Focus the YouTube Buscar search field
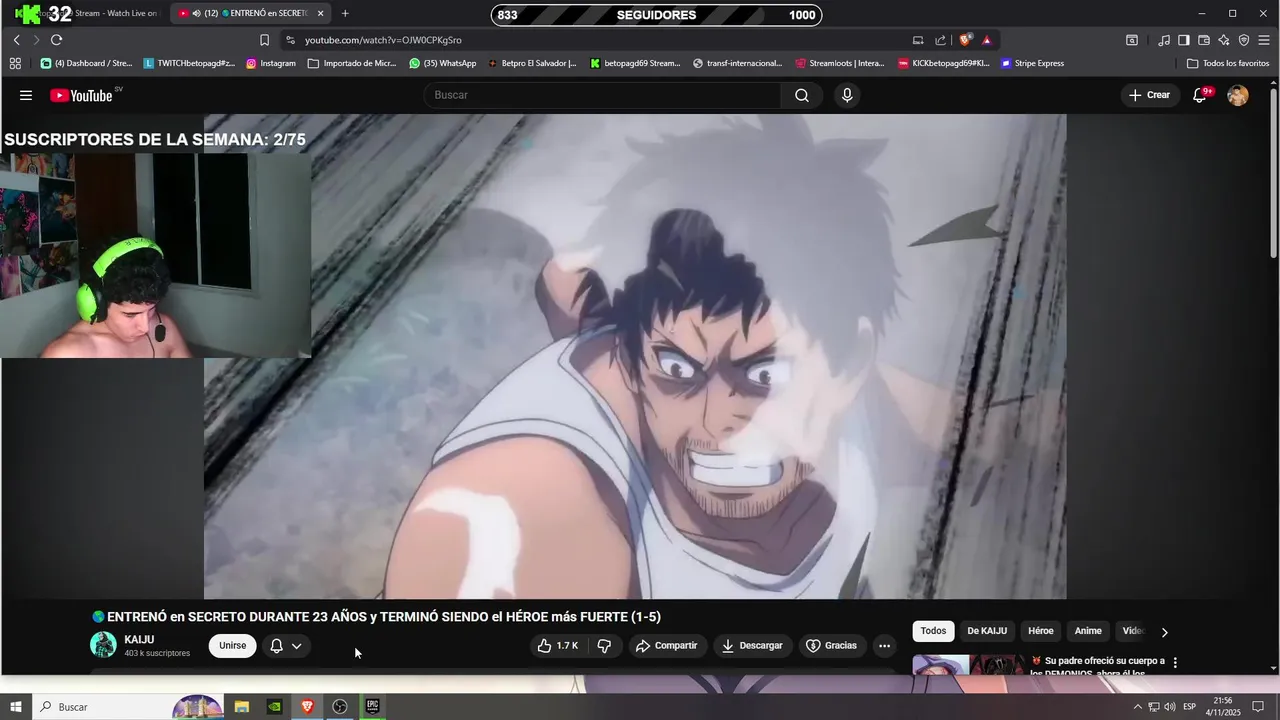The image size is (1280, 720). [x=603, y=95]
